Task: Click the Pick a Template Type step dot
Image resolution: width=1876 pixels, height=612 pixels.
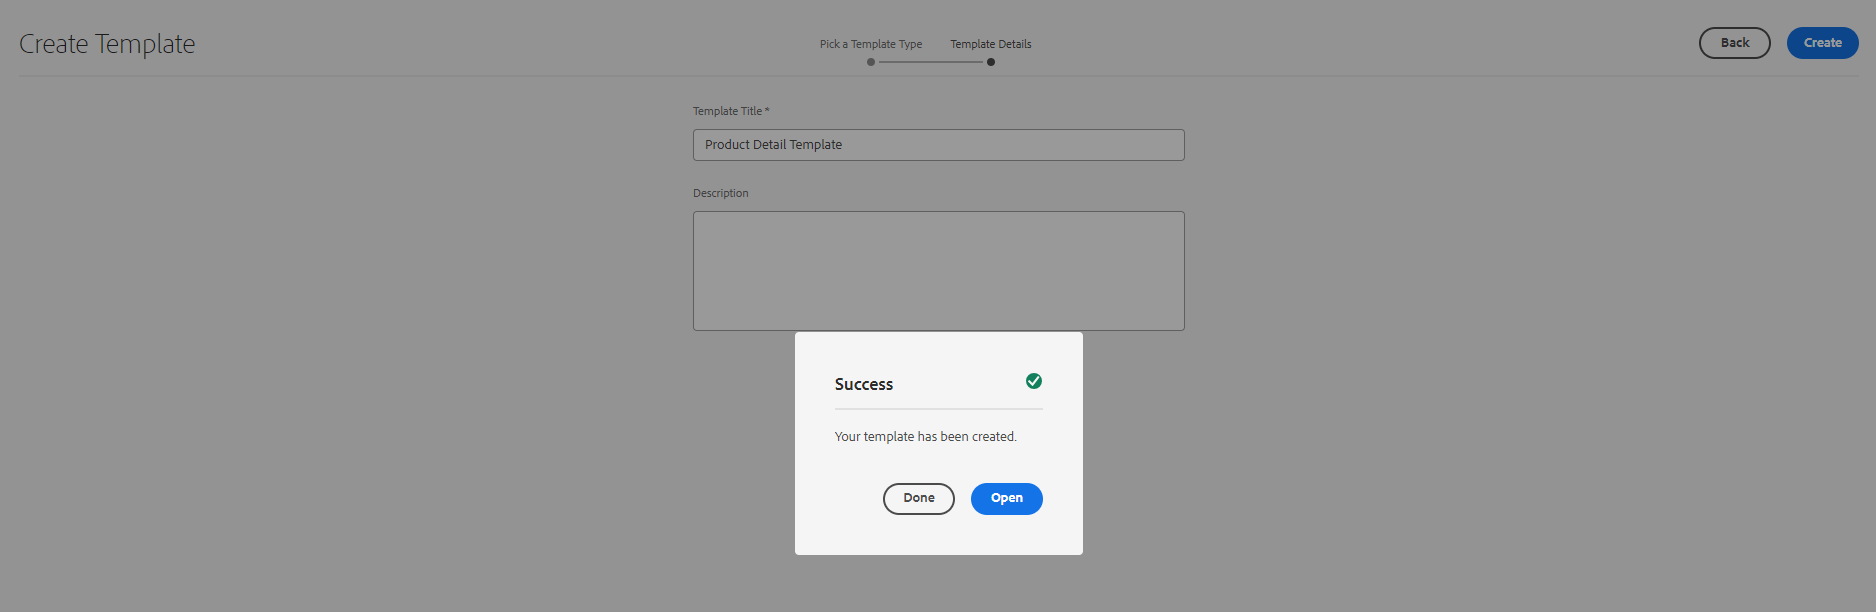Action: click(x=871, y=62)
